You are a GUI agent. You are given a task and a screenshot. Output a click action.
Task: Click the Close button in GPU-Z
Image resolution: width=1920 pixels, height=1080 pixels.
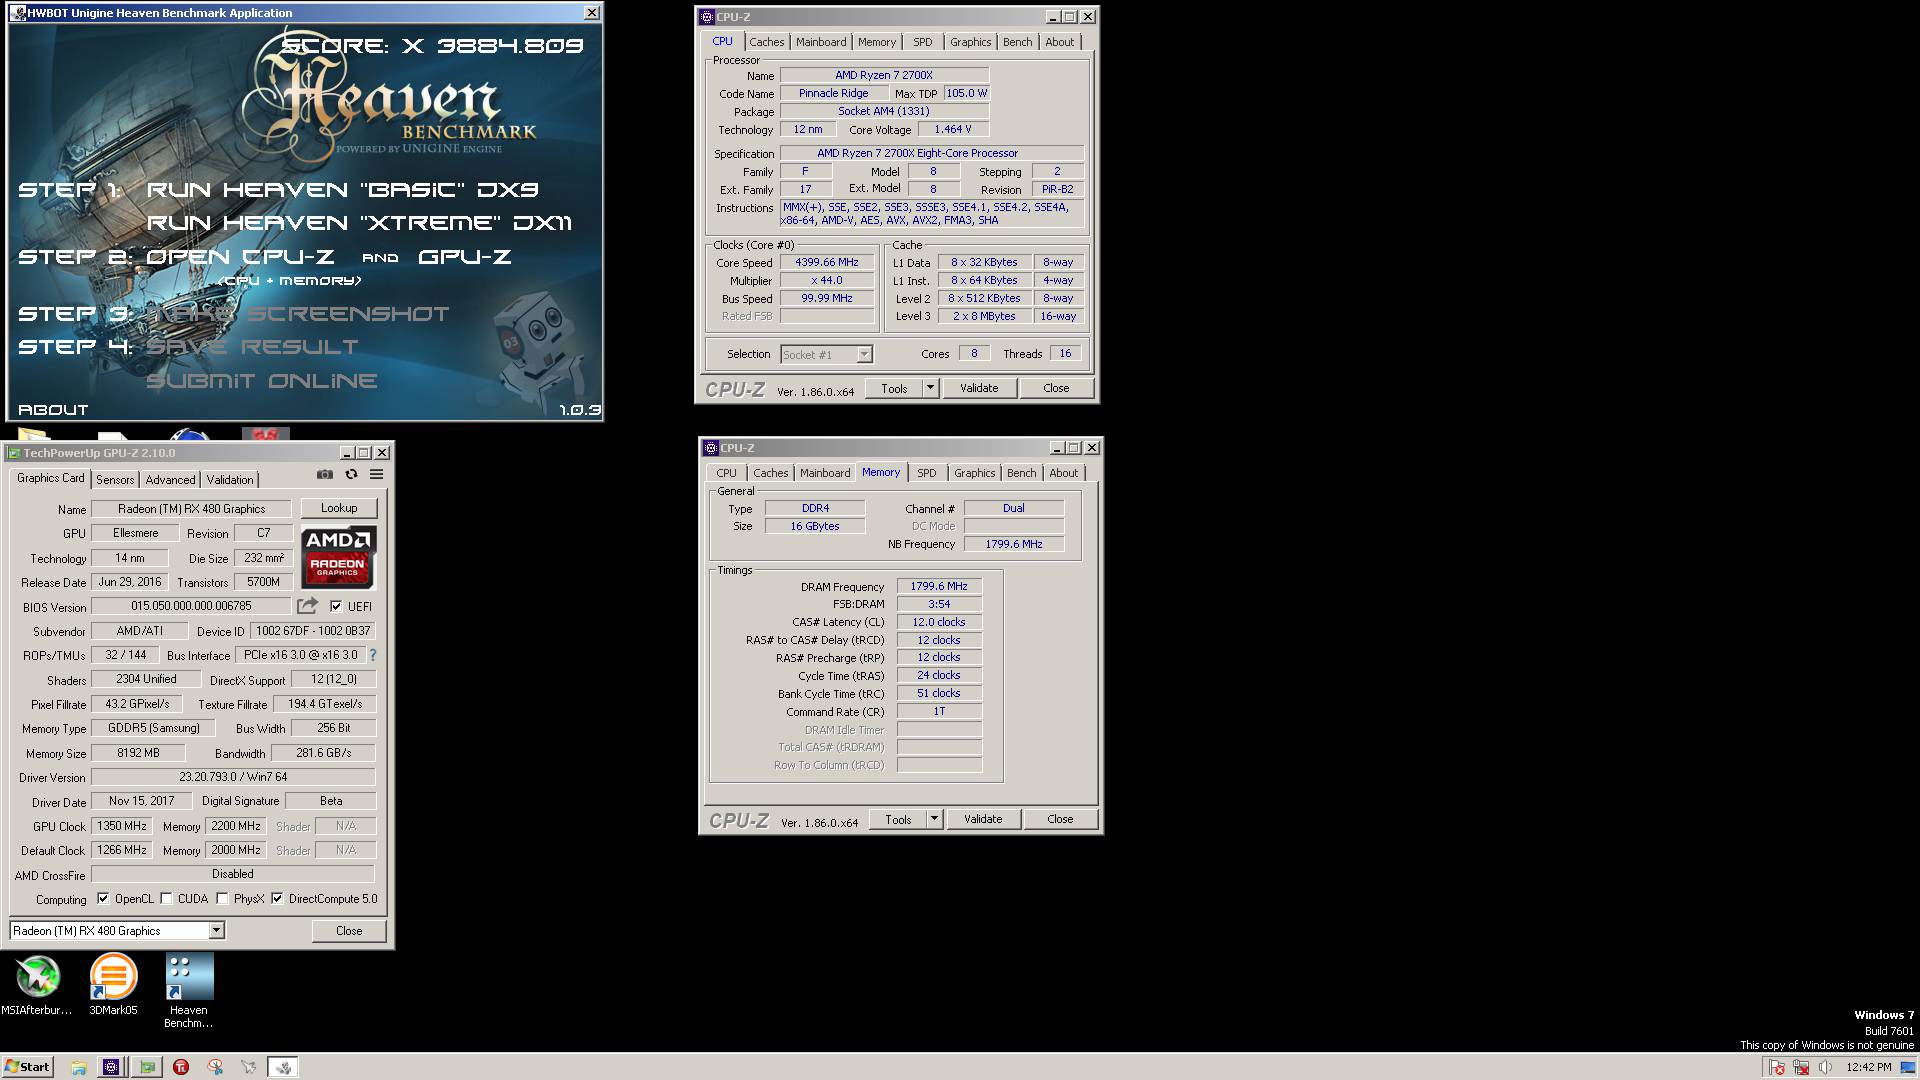(349, 931)
